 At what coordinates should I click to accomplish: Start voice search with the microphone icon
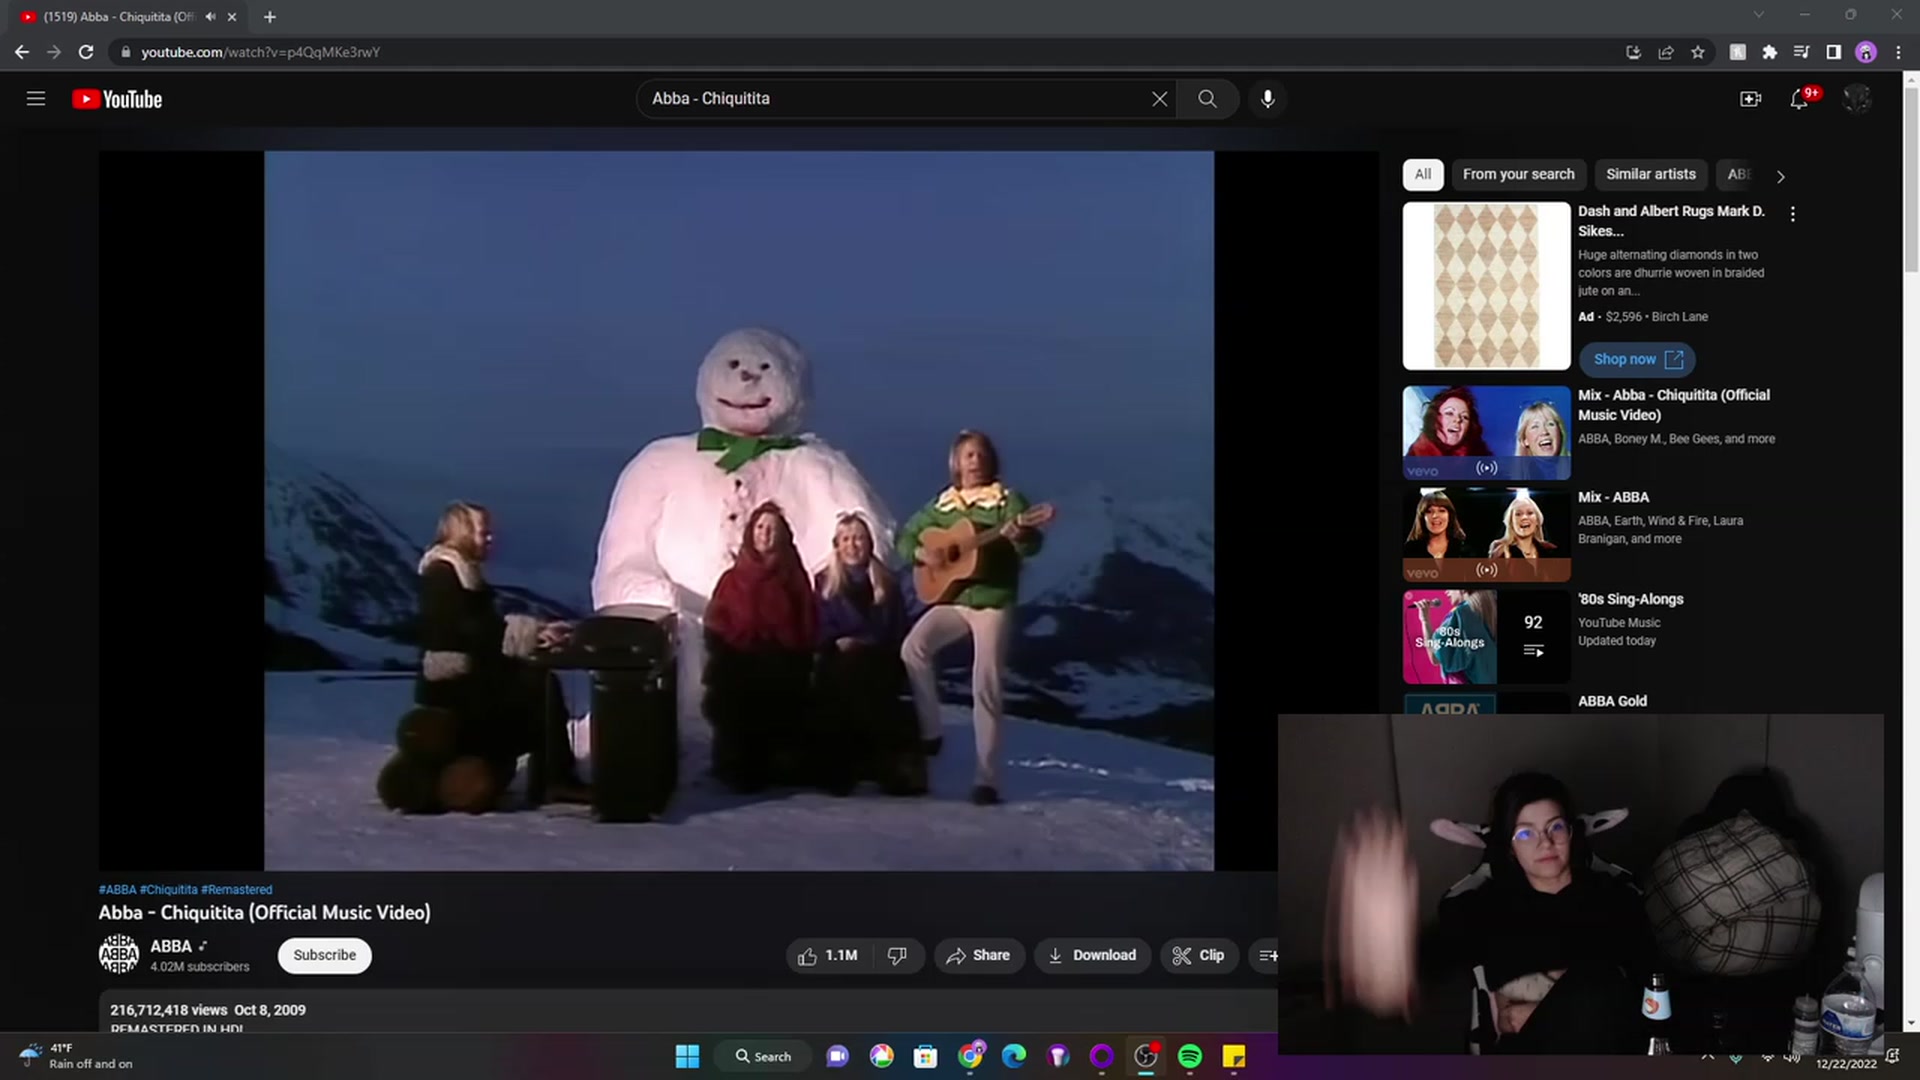(1267, 99)
